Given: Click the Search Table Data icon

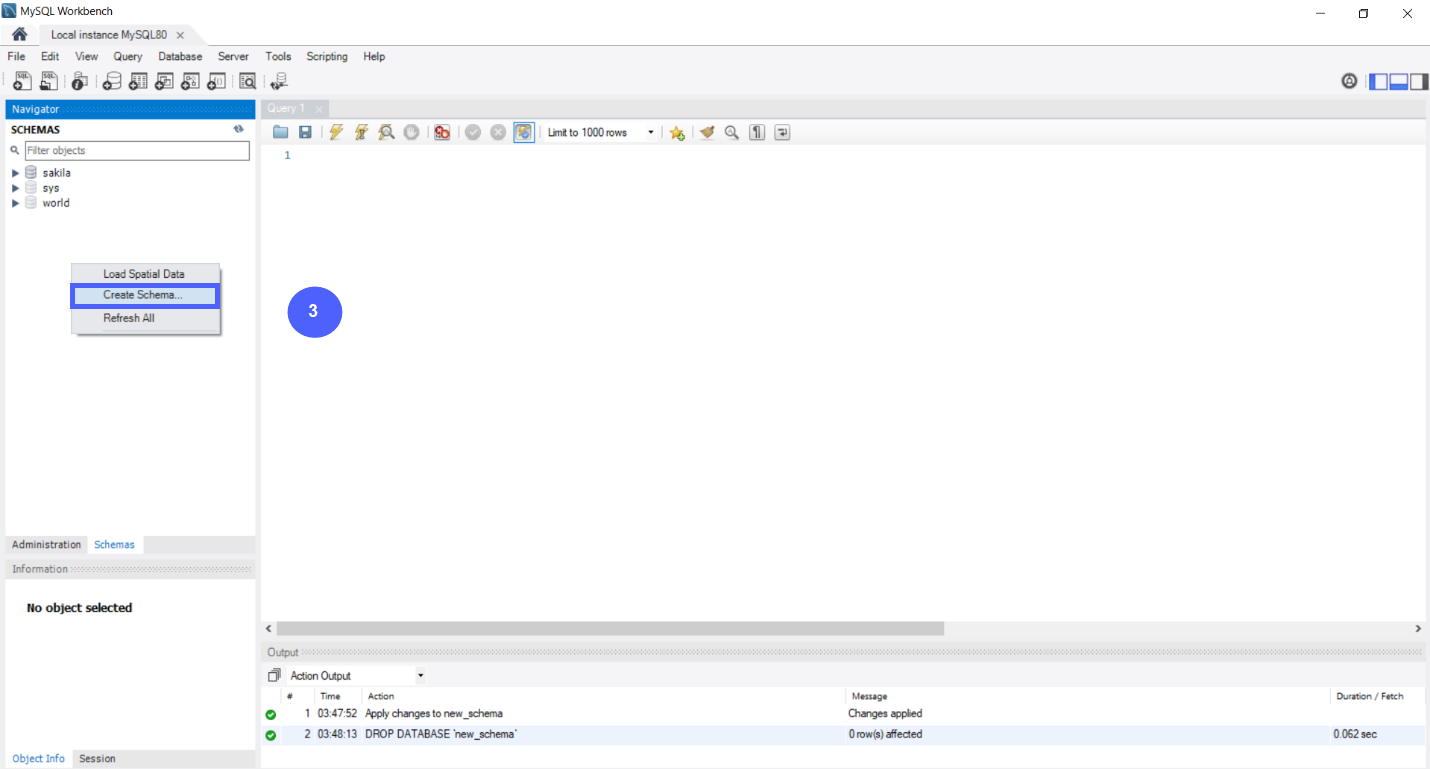Looking at the screenshot, I should point(247,81).
